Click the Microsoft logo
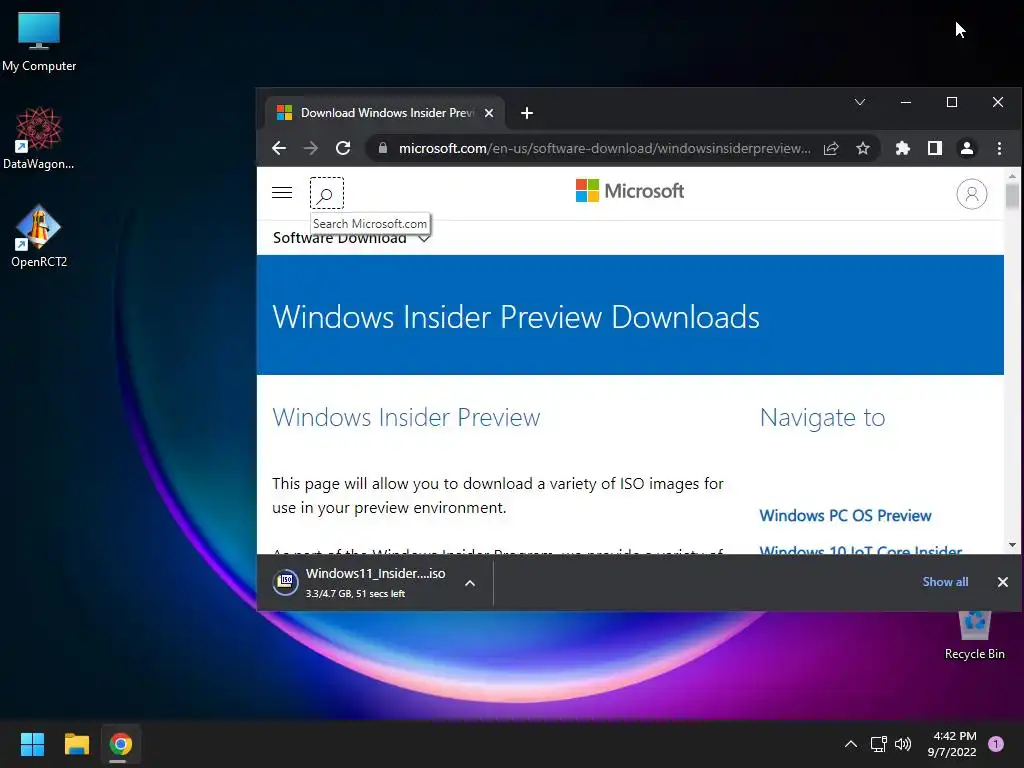 [x=630, y=191]
